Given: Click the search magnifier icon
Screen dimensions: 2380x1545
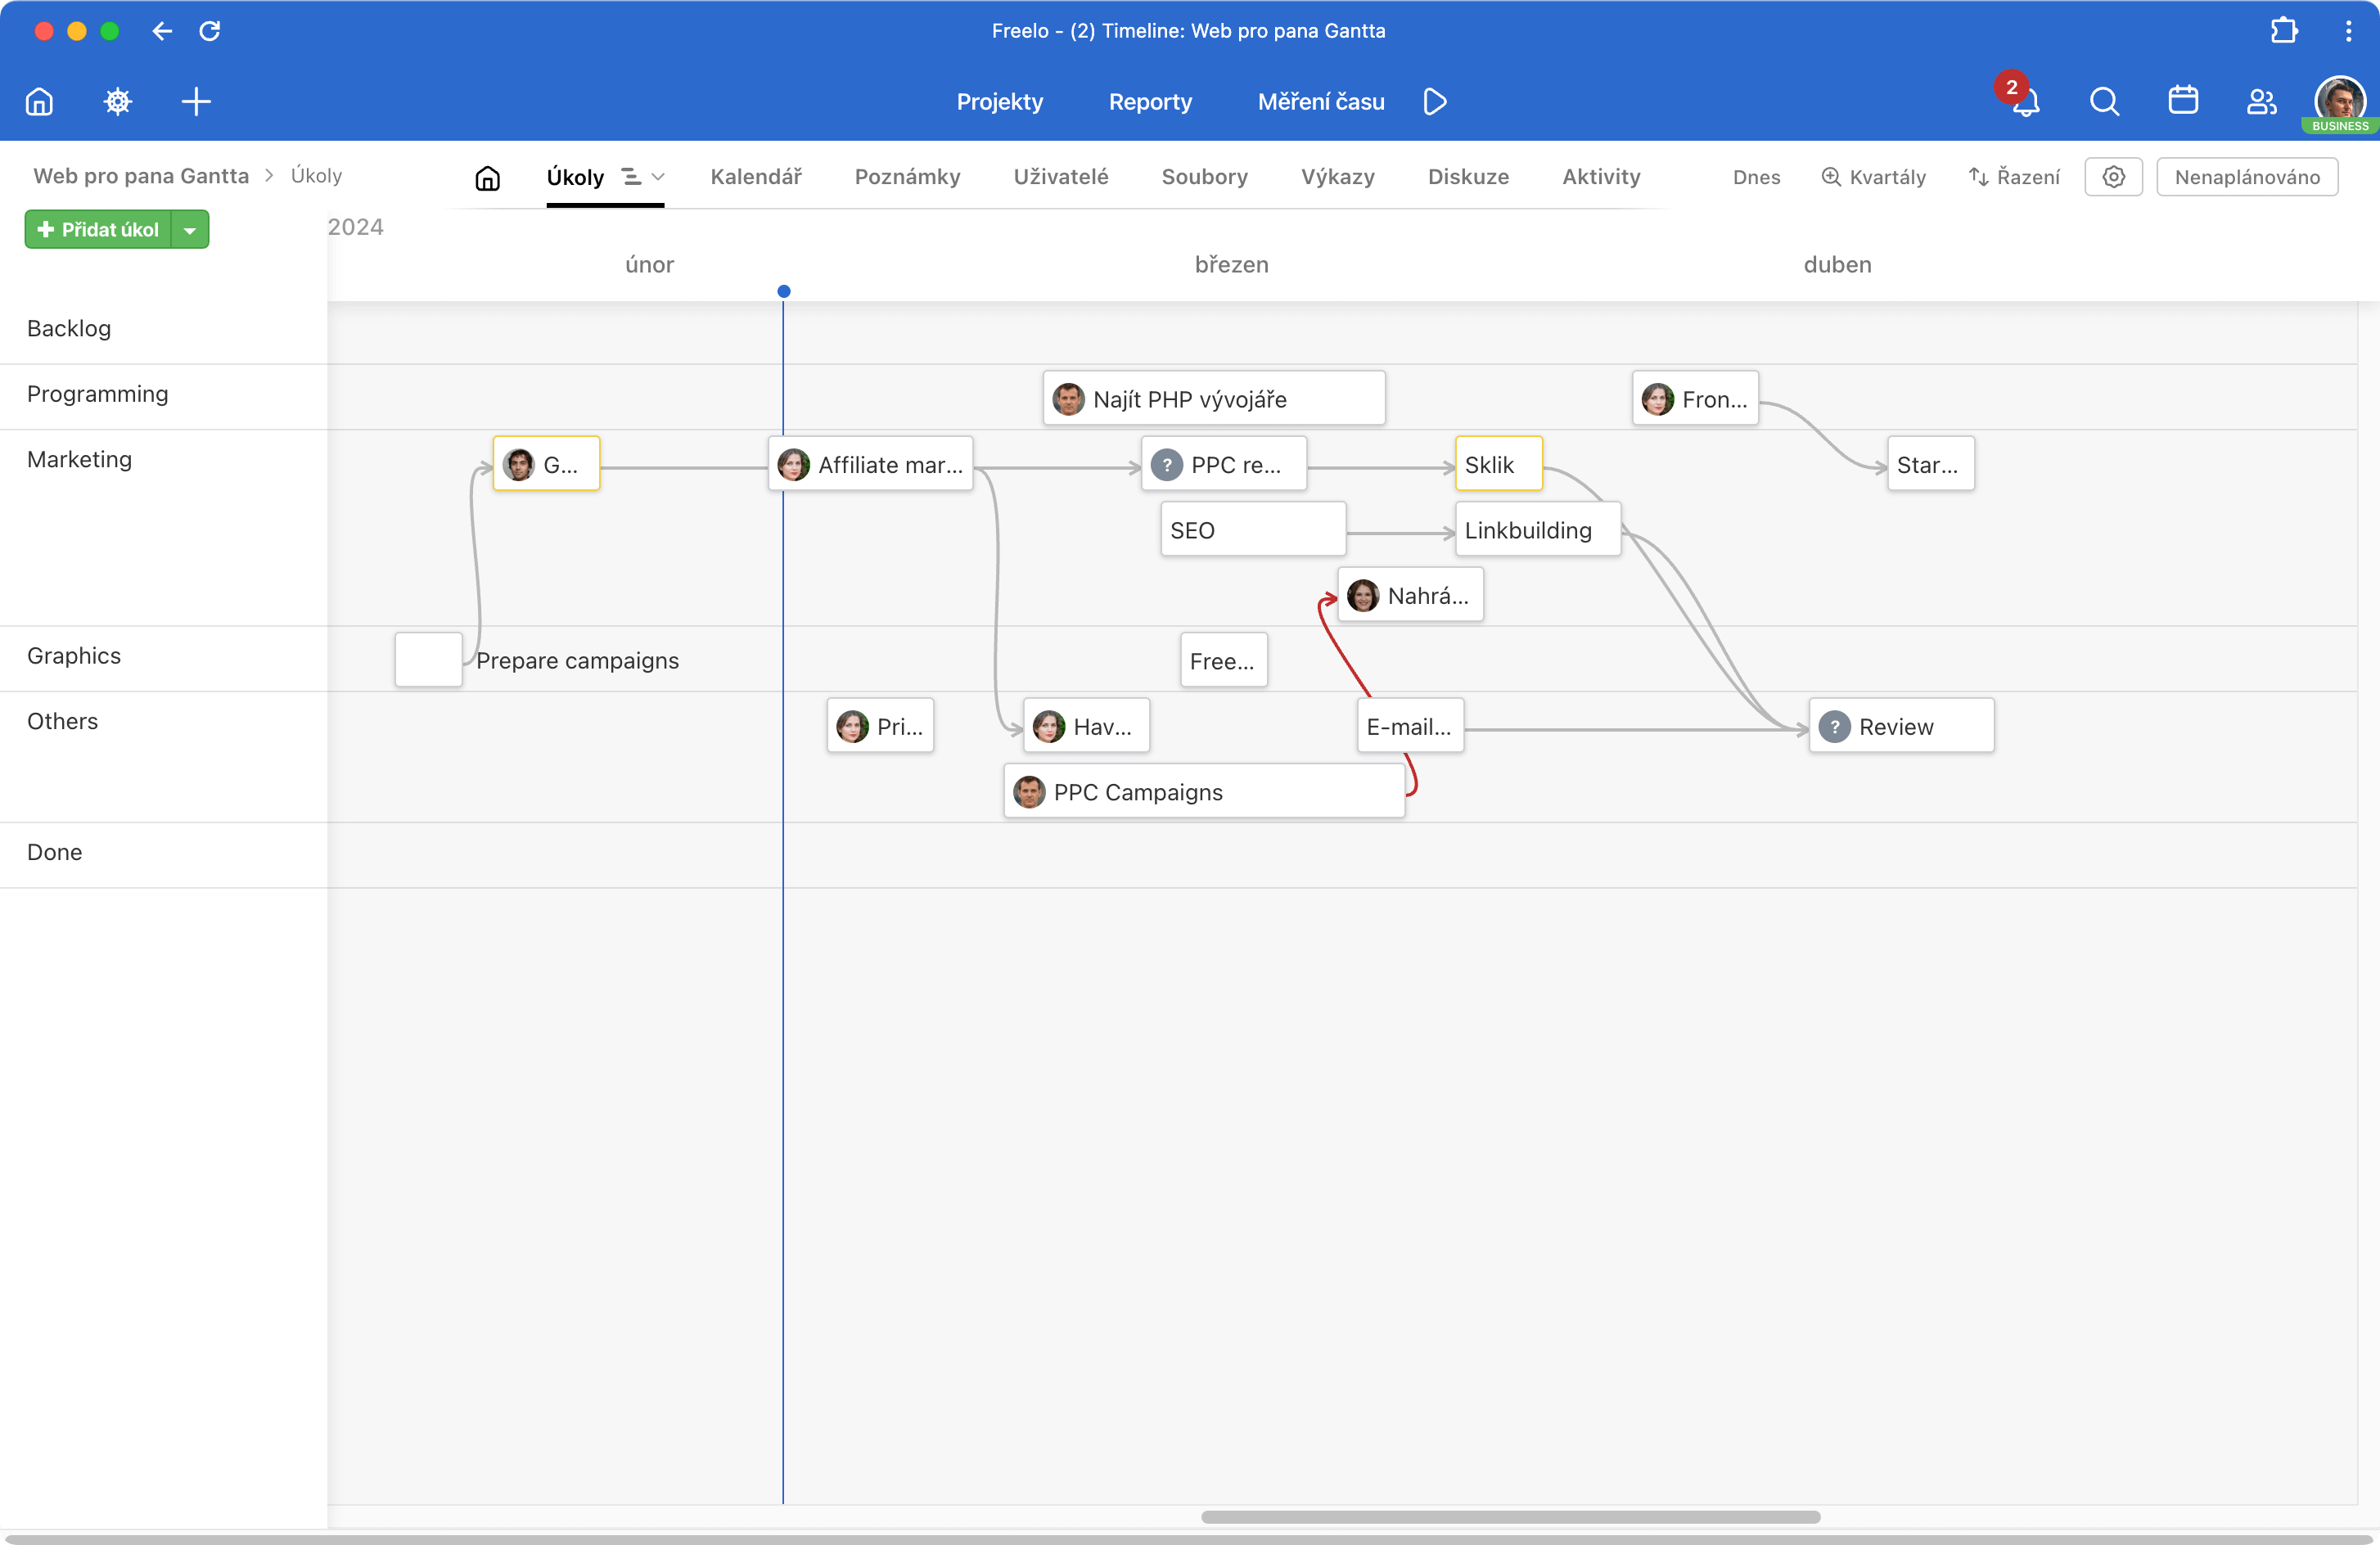Looking at the screenshot, I should point(2104,101).
